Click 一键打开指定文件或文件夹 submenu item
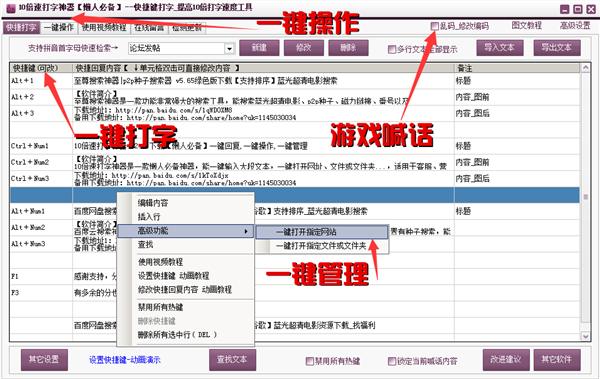 click(x=322, y=246)
